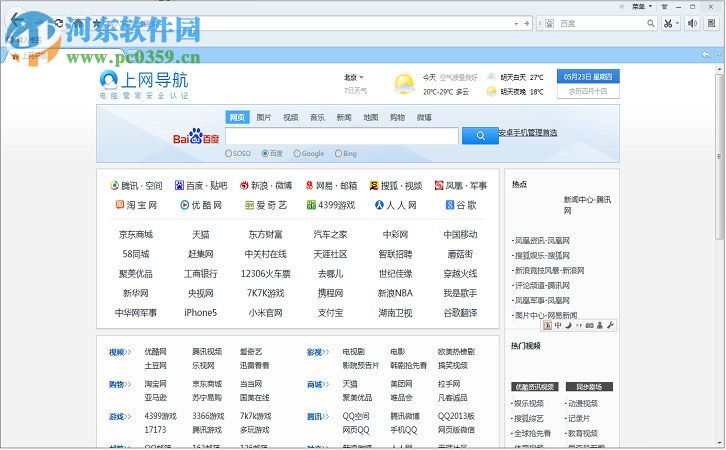726x450 pixels.
Task: Click the rightmost toolbar icon after the speaker
Action: [x=712, y=23]
